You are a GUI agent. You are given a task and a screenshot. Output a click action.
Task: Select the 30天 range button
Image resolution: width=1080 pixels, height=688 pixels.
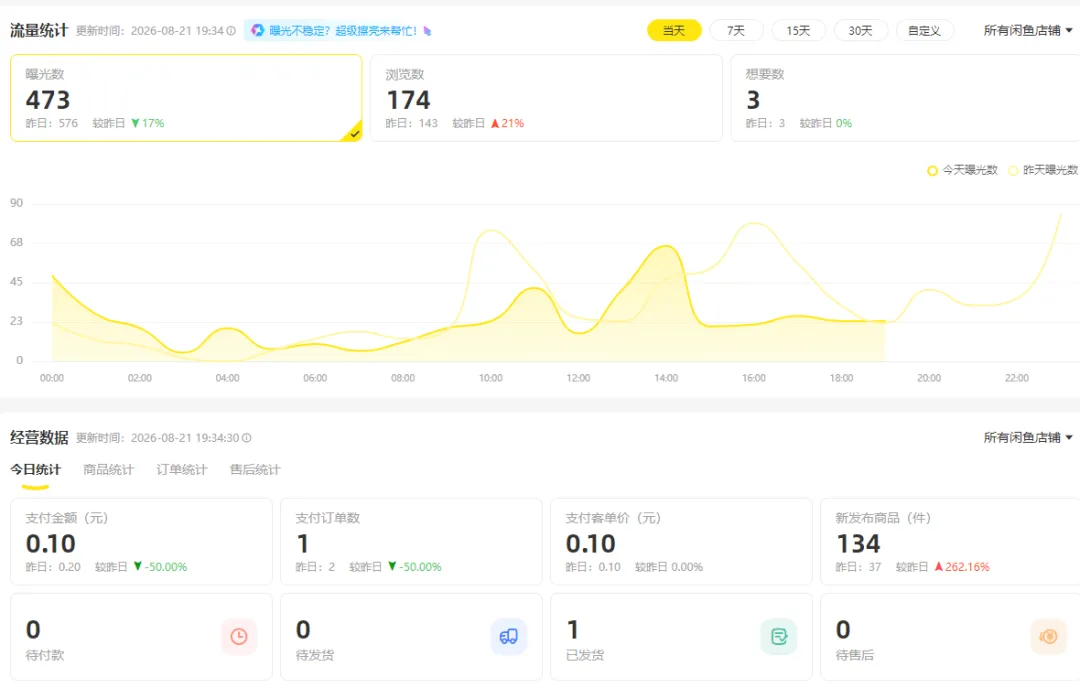tap(860, 30)
